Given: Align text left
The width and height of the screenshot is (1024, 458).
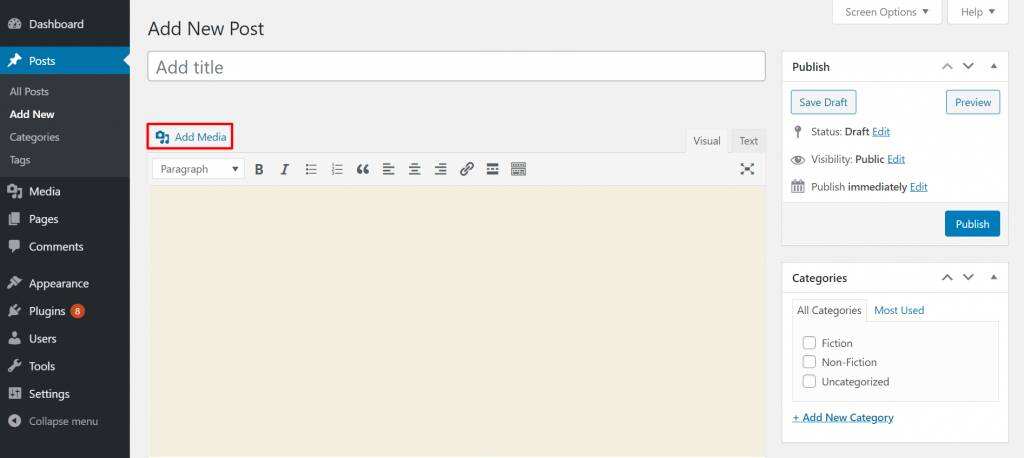Looking at the screenshot, I should coord(389,169).
